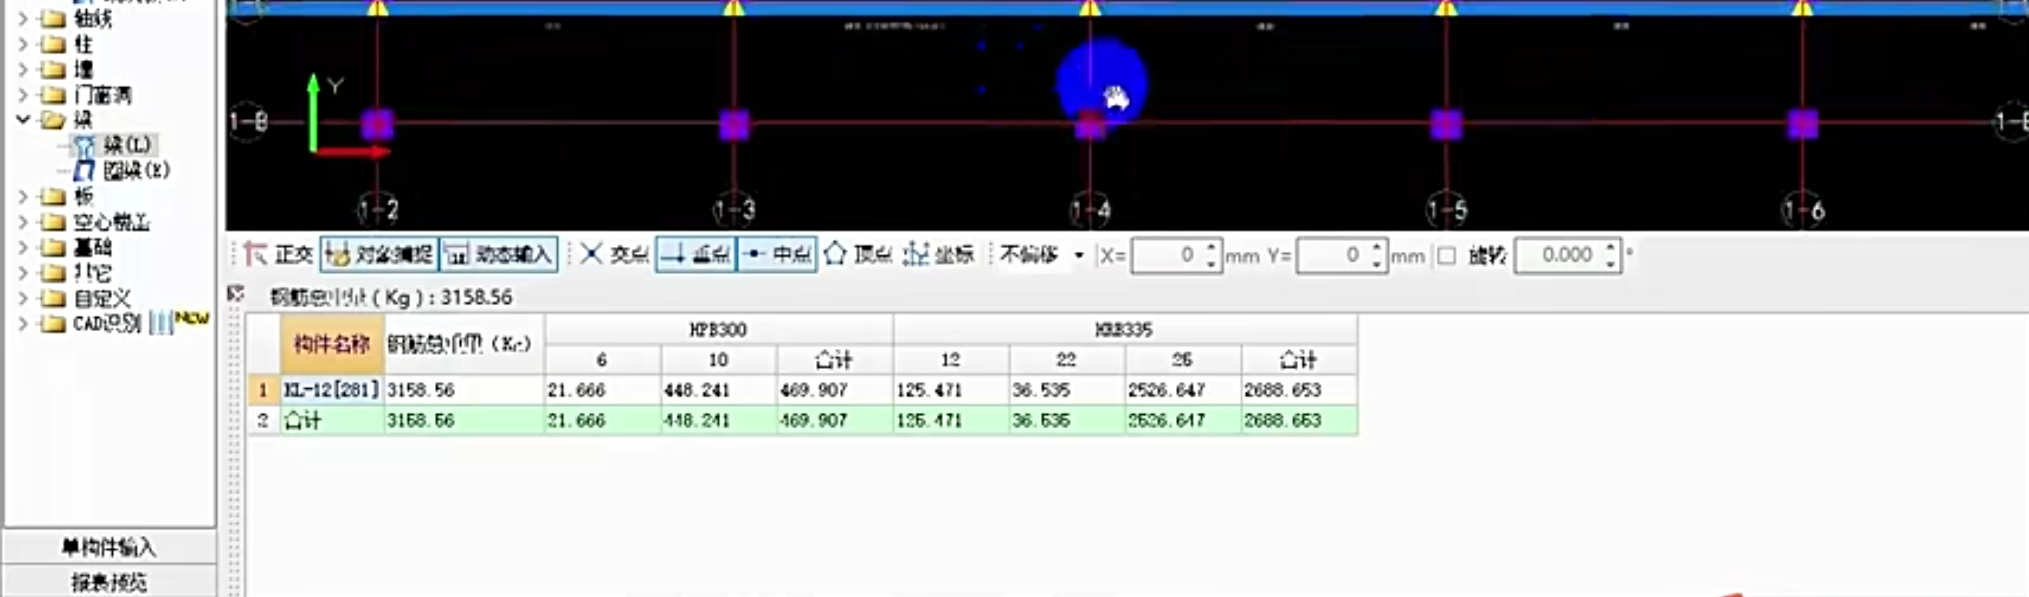Select the 自定义 folder in the tree
The image size is (2029, 597).
102,298
